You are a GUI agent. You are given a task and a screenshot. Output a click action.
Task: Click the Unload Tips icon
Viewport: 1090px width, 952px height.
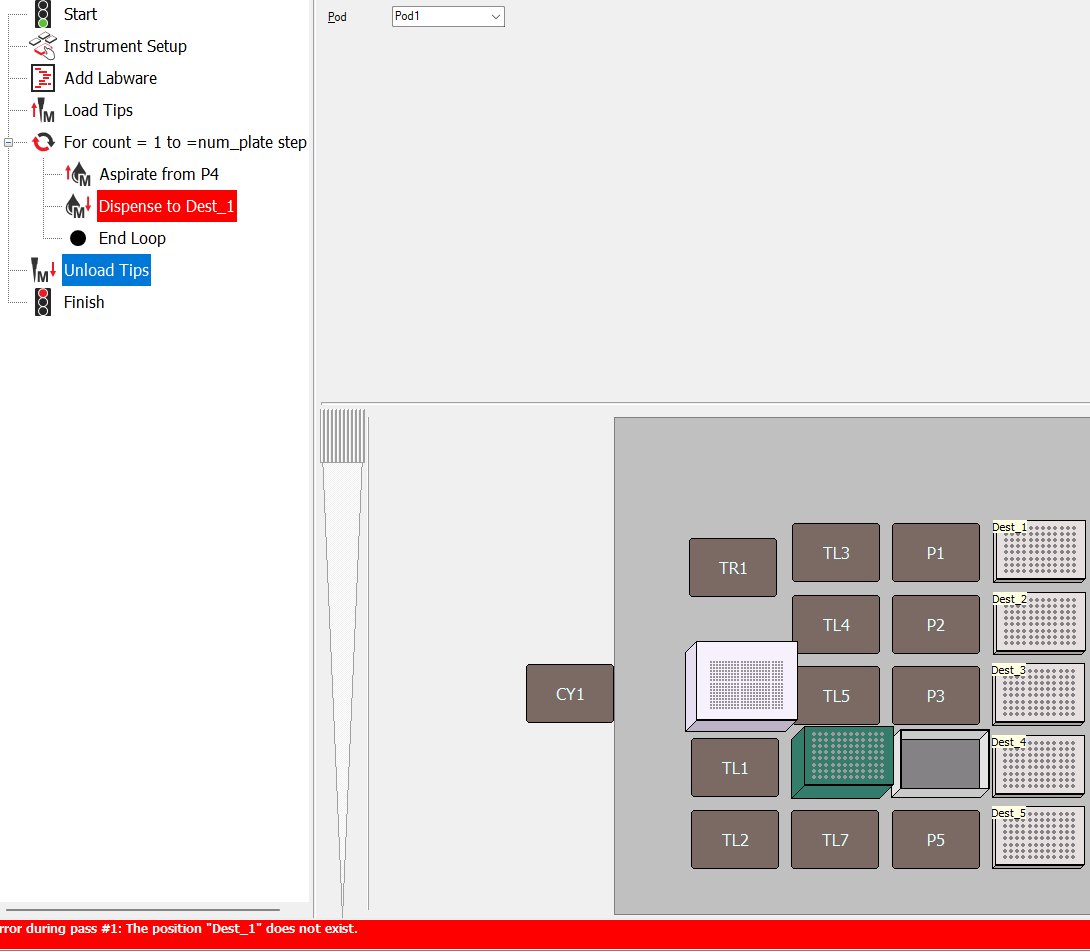(x=42, y=270)
